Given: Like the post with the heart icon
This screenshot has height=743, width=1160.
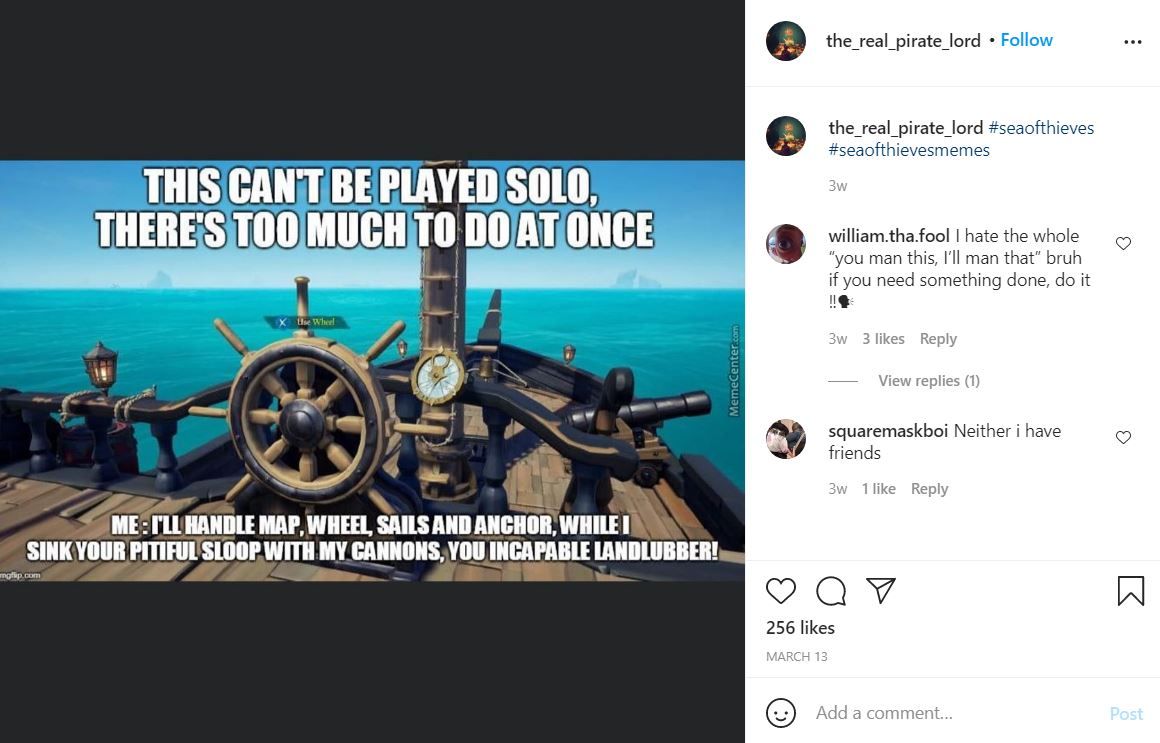Looking at the screenshot, I should click(780, 591).
